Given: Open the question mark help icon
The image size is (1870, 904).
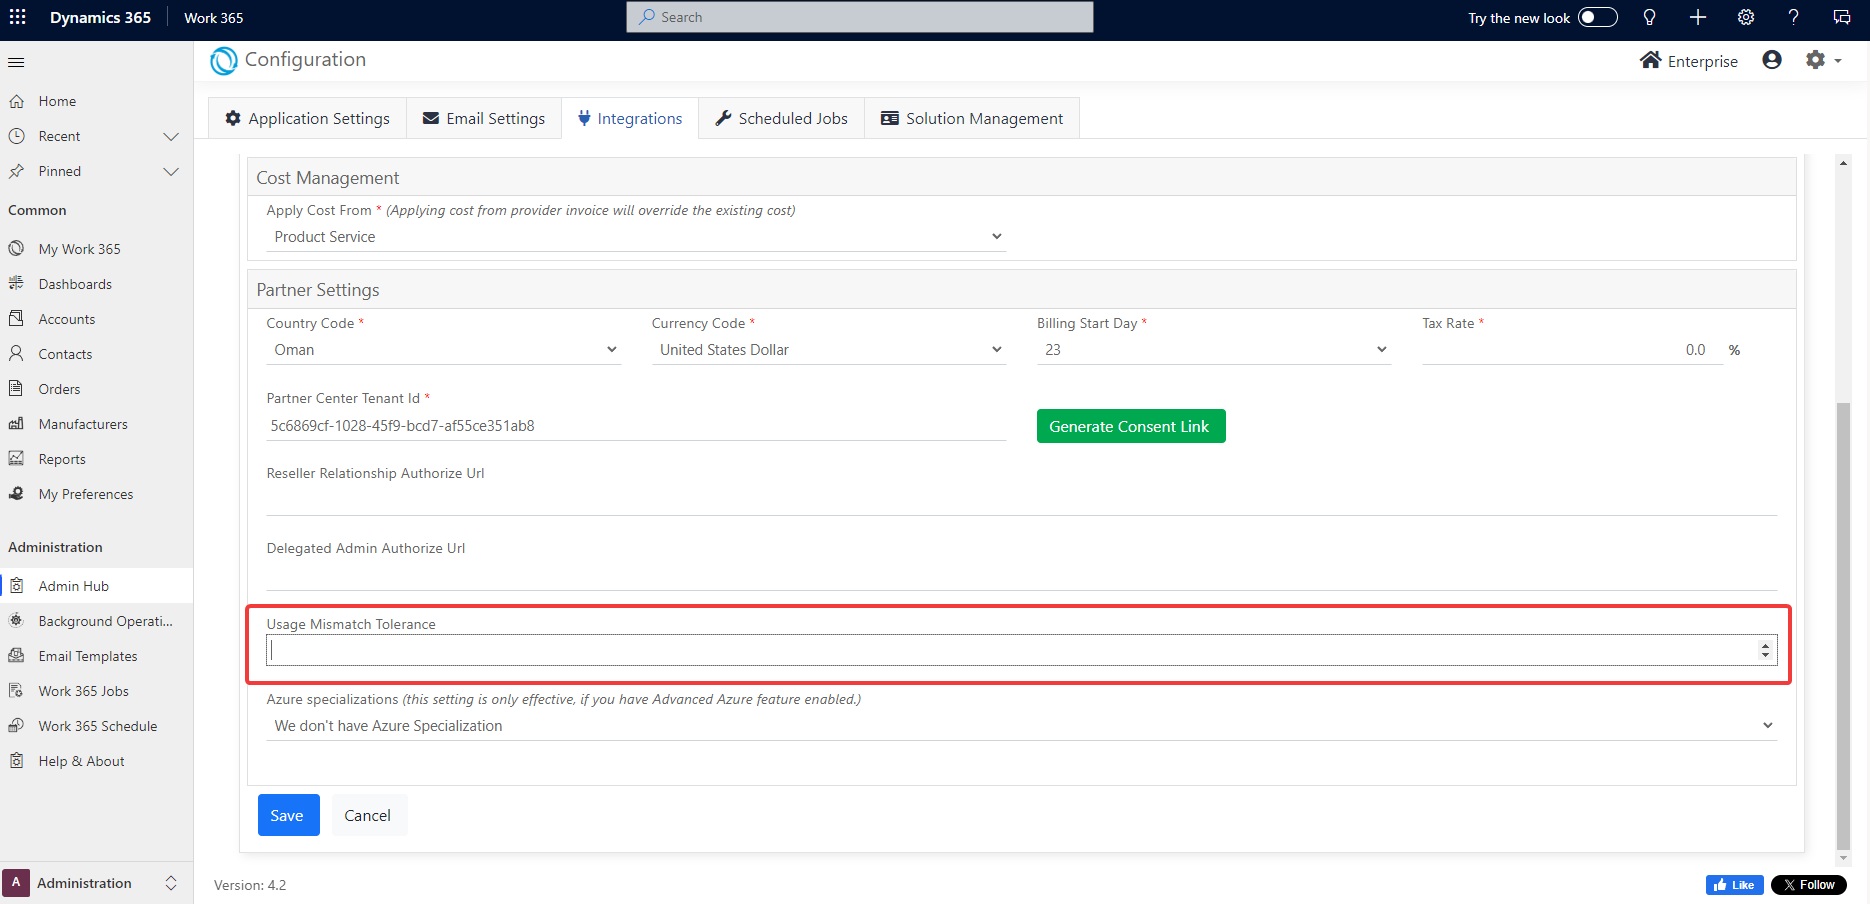Looking at the screenshot, I should point(1794,17).
